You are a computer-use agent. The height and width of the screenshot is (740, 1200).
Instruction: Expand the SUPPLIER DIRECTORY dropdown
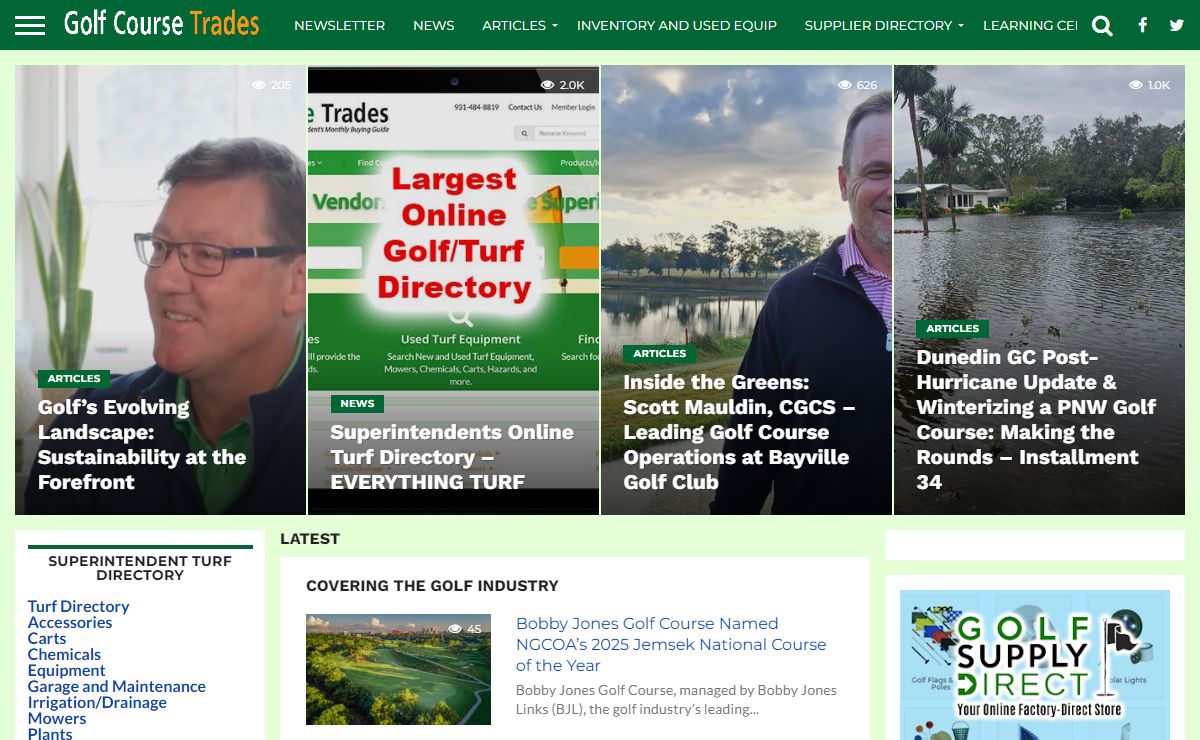(x=884, y=25)
